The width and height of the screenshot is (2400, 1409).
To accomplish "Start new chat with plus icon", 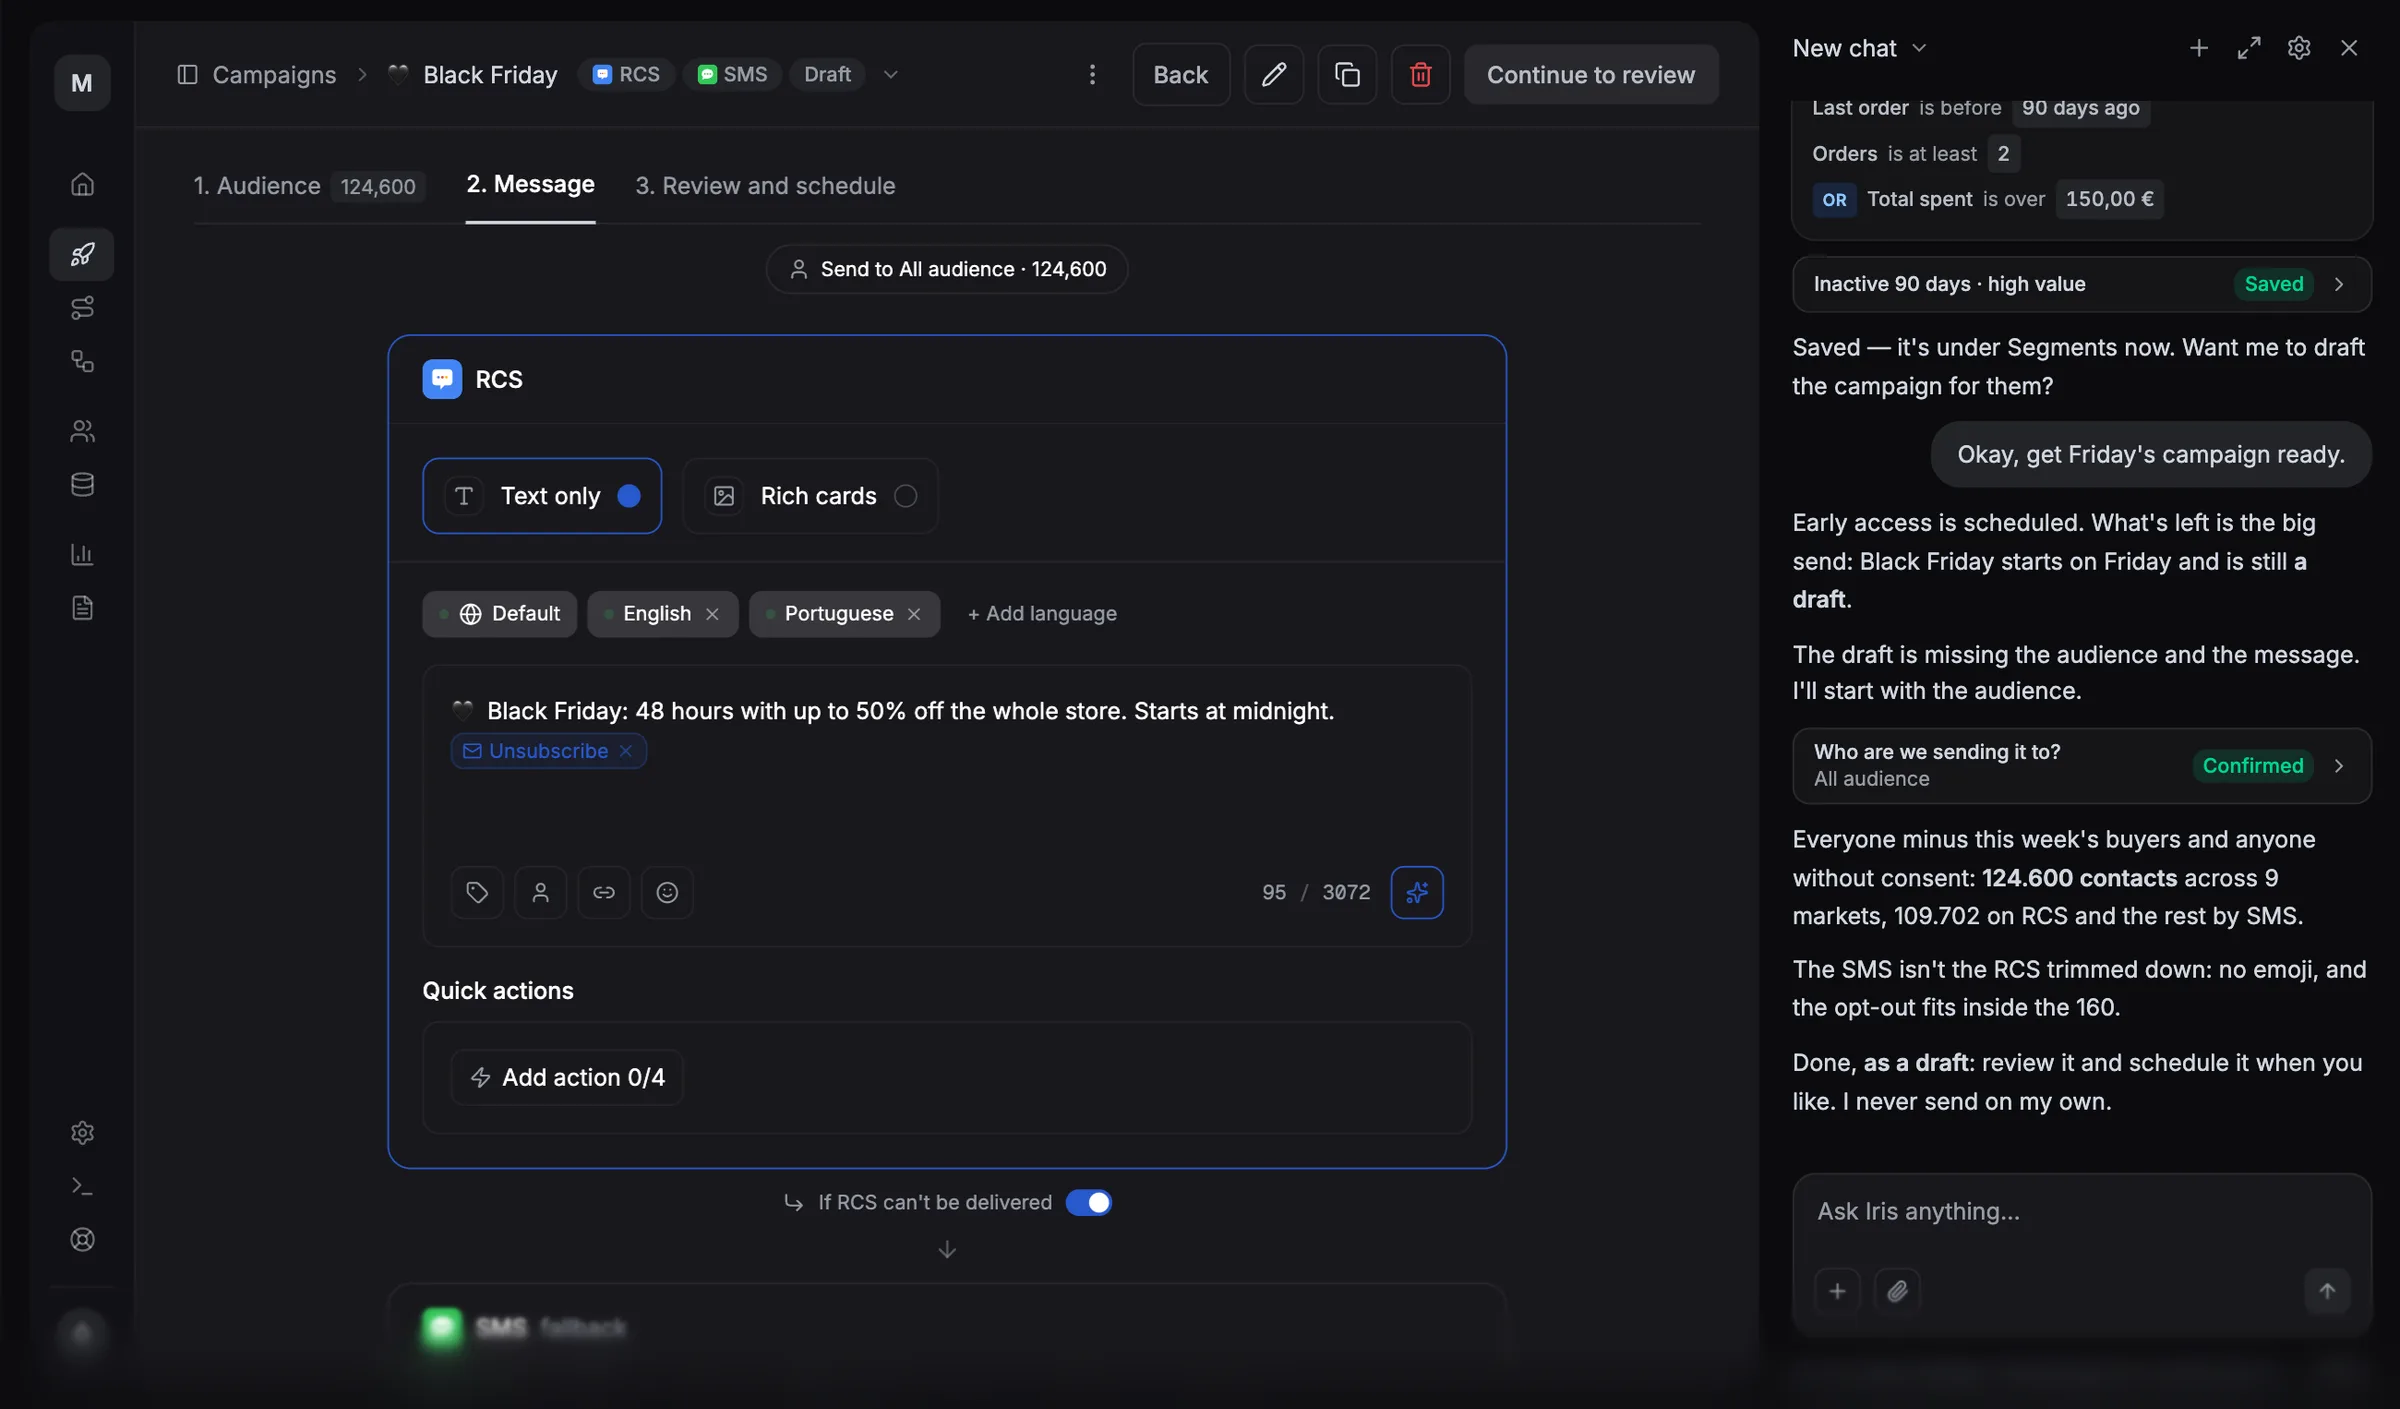I will coord(2198,48).
